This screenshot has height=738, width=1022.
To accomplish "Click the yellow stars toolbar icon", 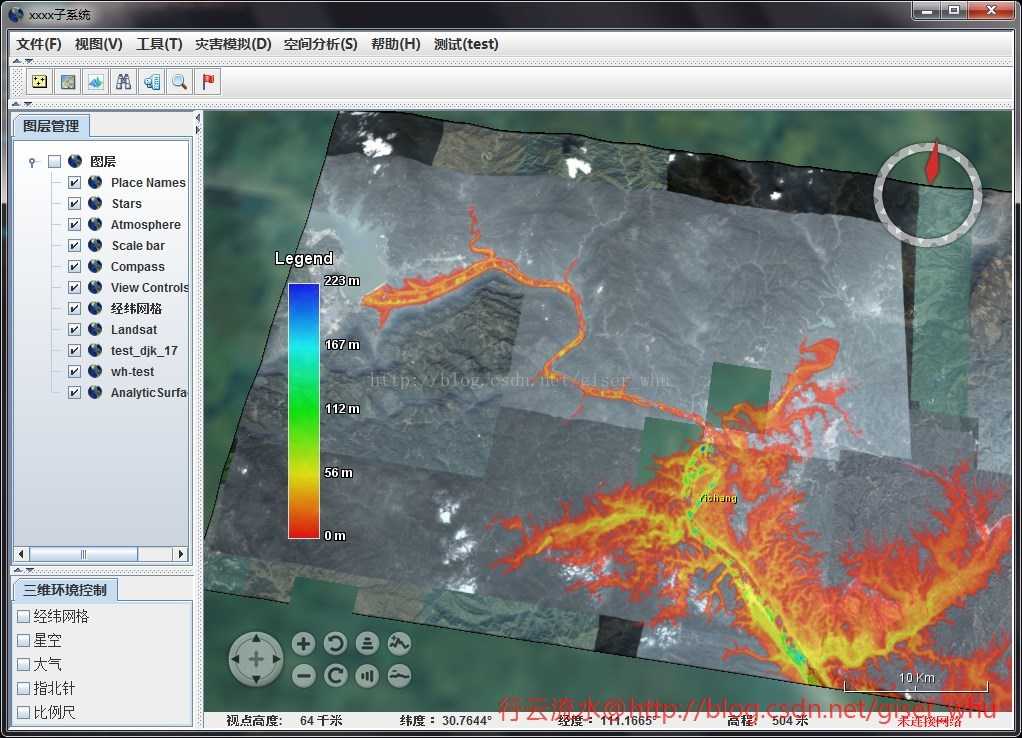I will pyautogui.click(x=39, y=82).
